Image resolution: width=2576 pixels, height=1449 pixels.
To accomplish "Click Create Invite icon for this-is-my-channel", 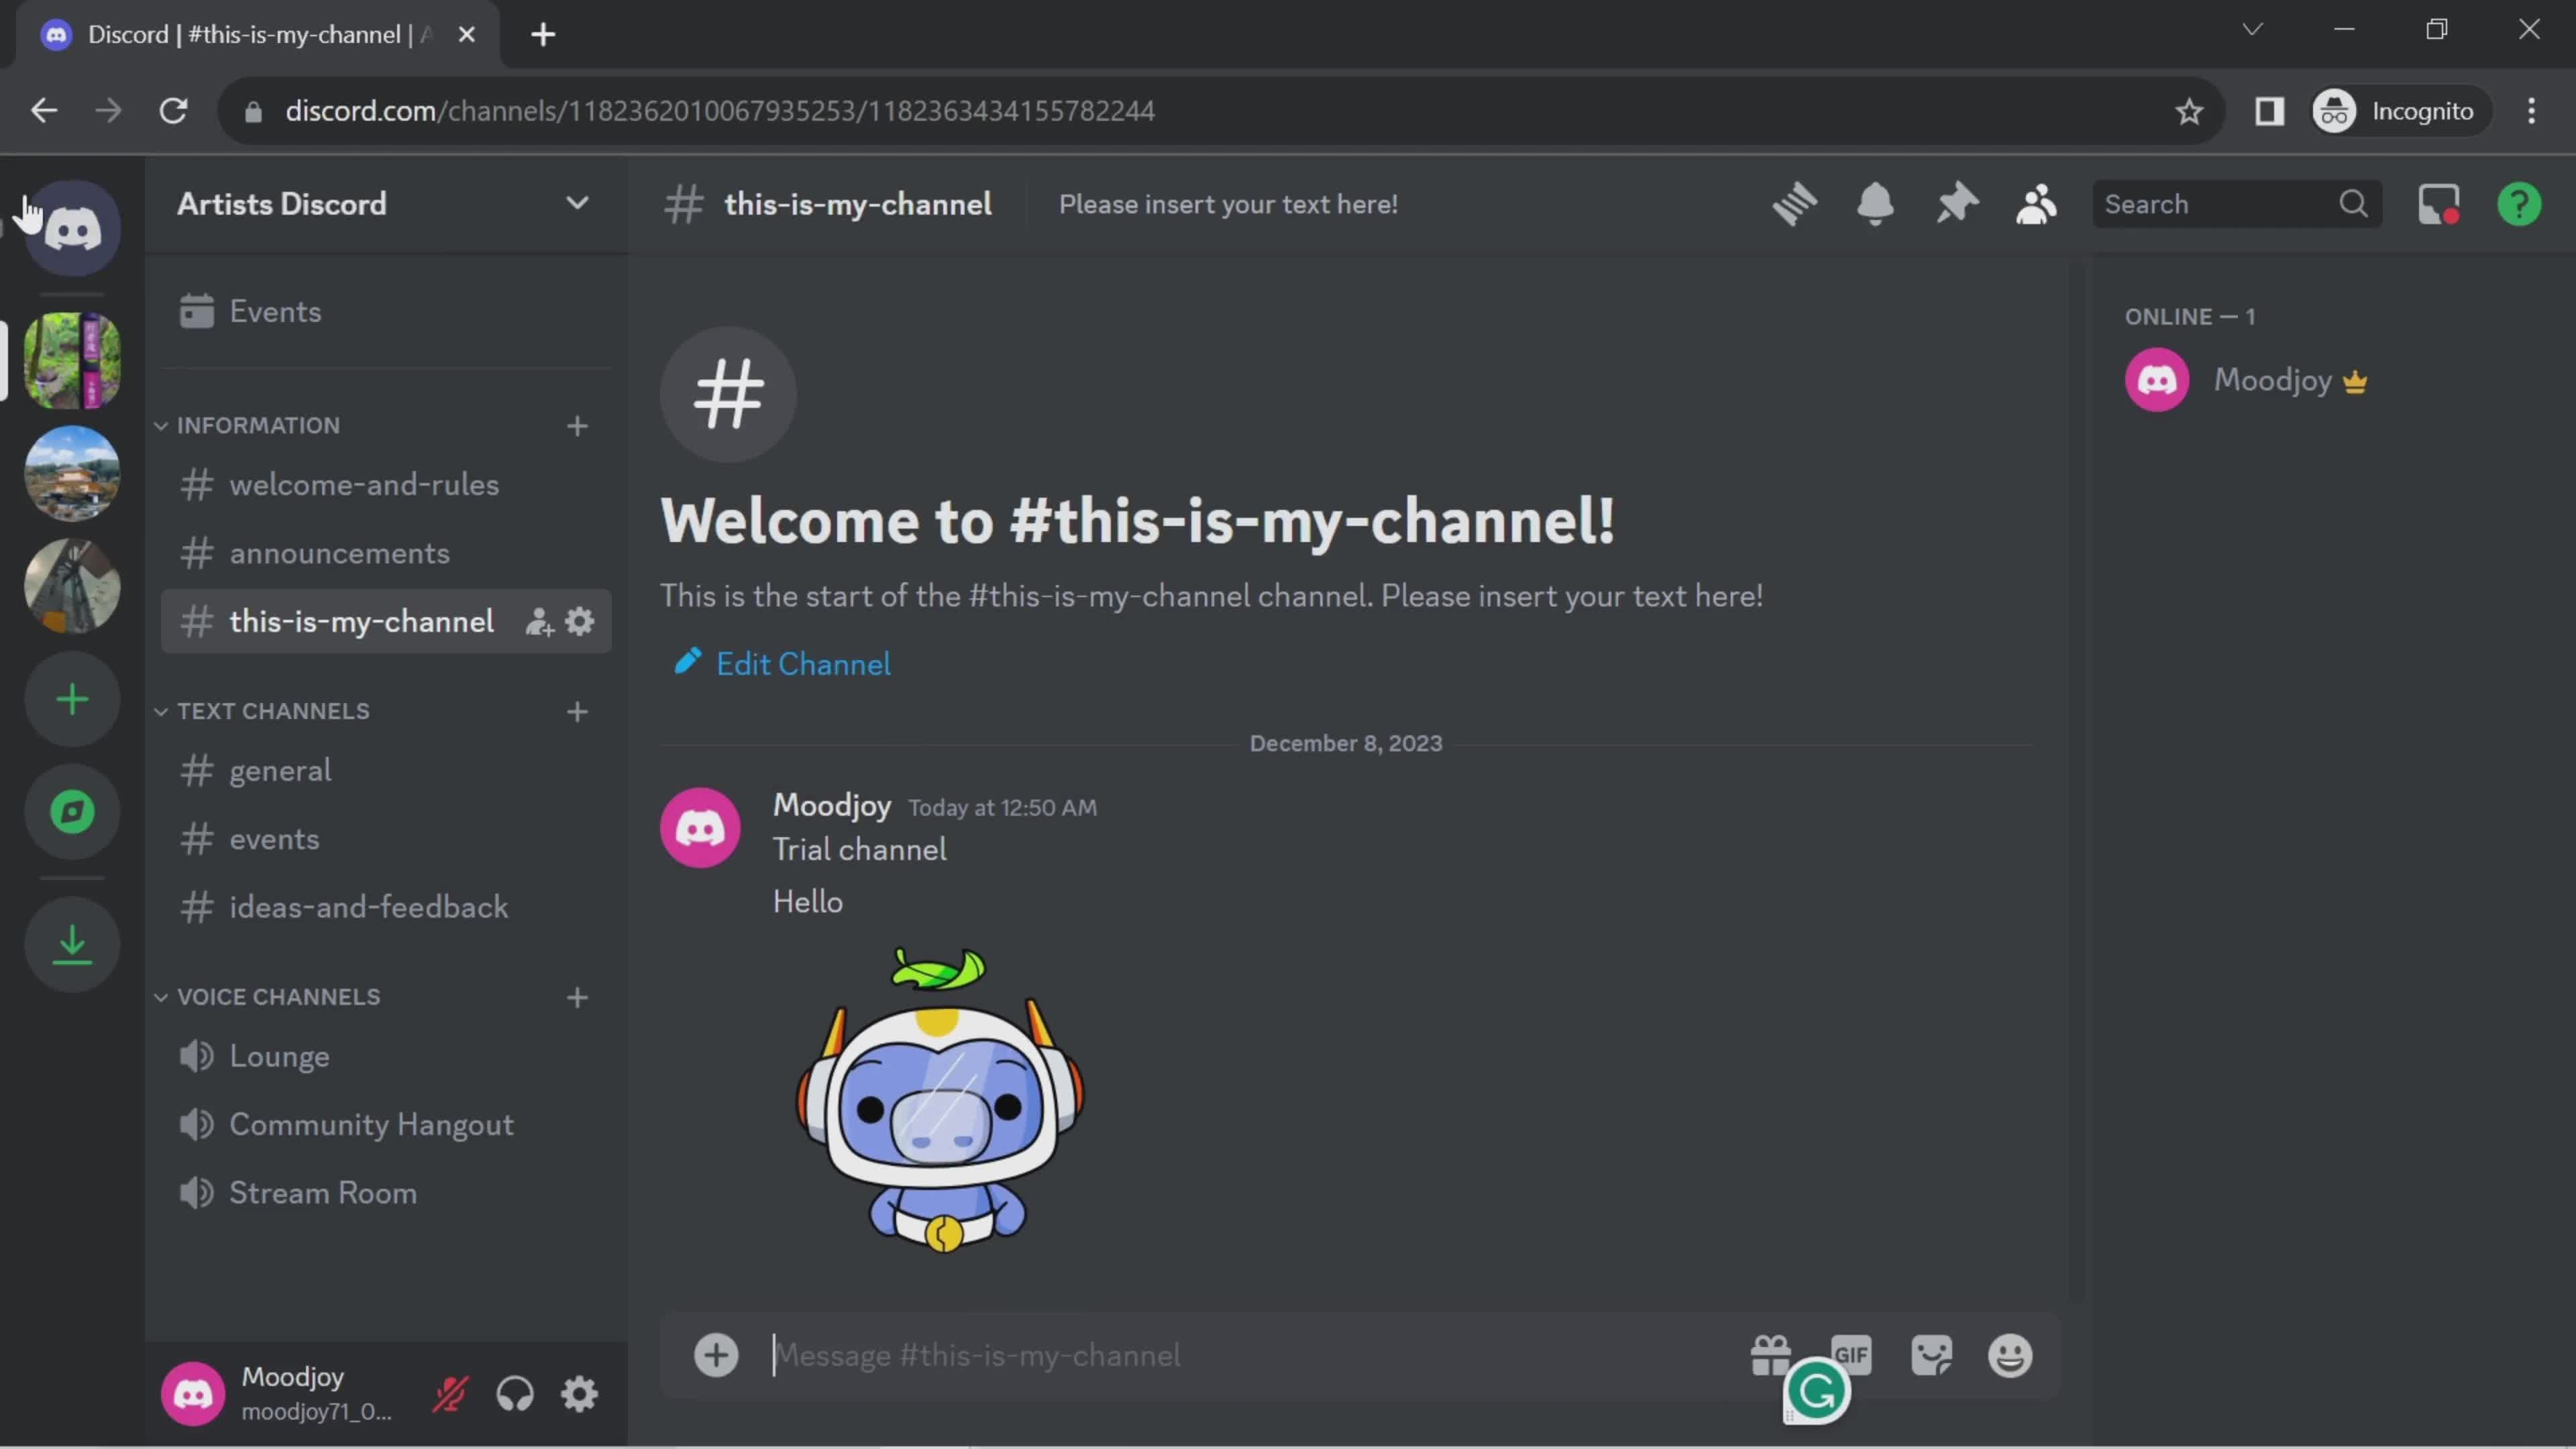I will (539, 622).
